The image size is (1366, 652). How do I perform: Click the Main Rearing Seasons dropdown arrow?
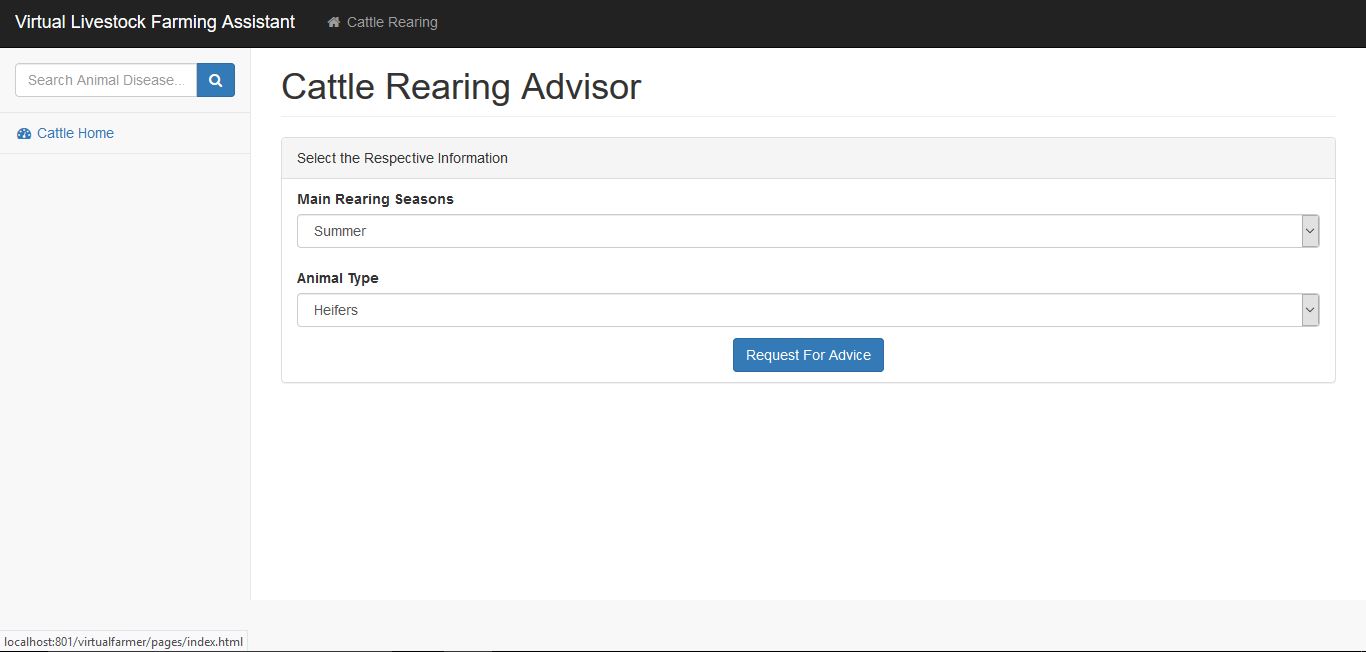1310,231
